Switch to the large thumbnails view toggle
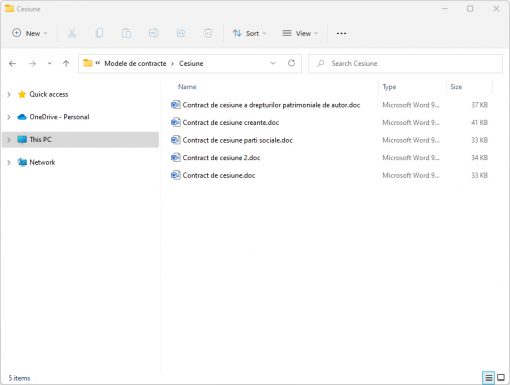The width and height of the screenshot is (510, 385). tap(501, 378)
